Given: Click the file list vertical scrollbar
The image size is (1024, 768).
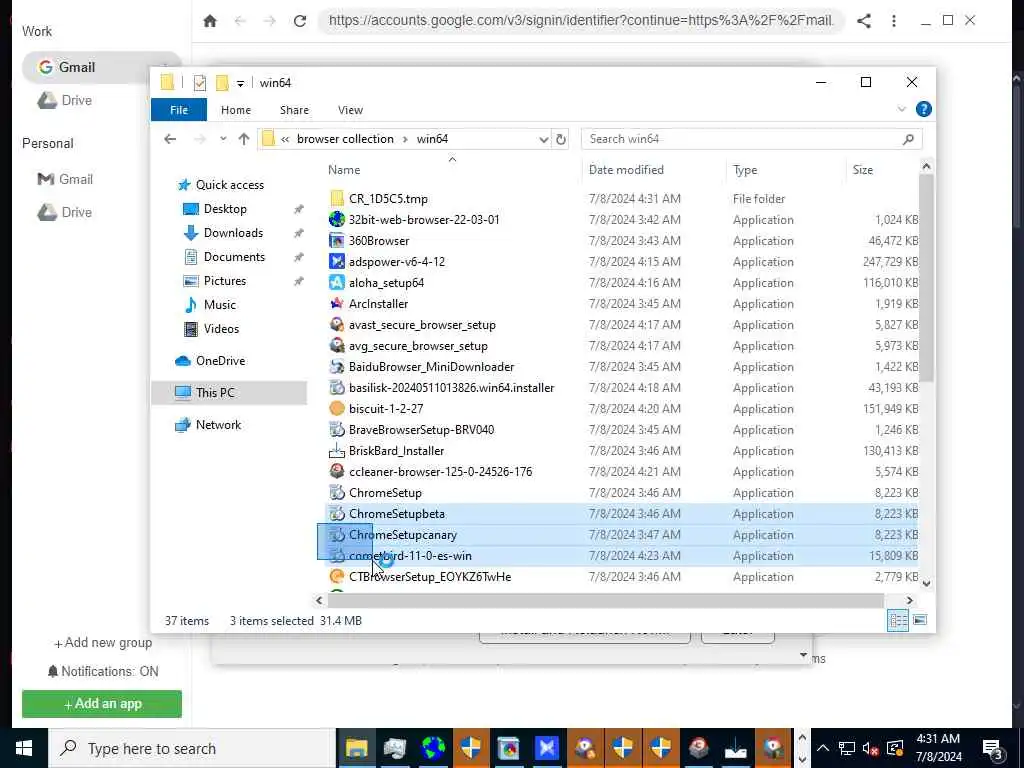Looking at the screenshot, I should [x=926, y=278].
